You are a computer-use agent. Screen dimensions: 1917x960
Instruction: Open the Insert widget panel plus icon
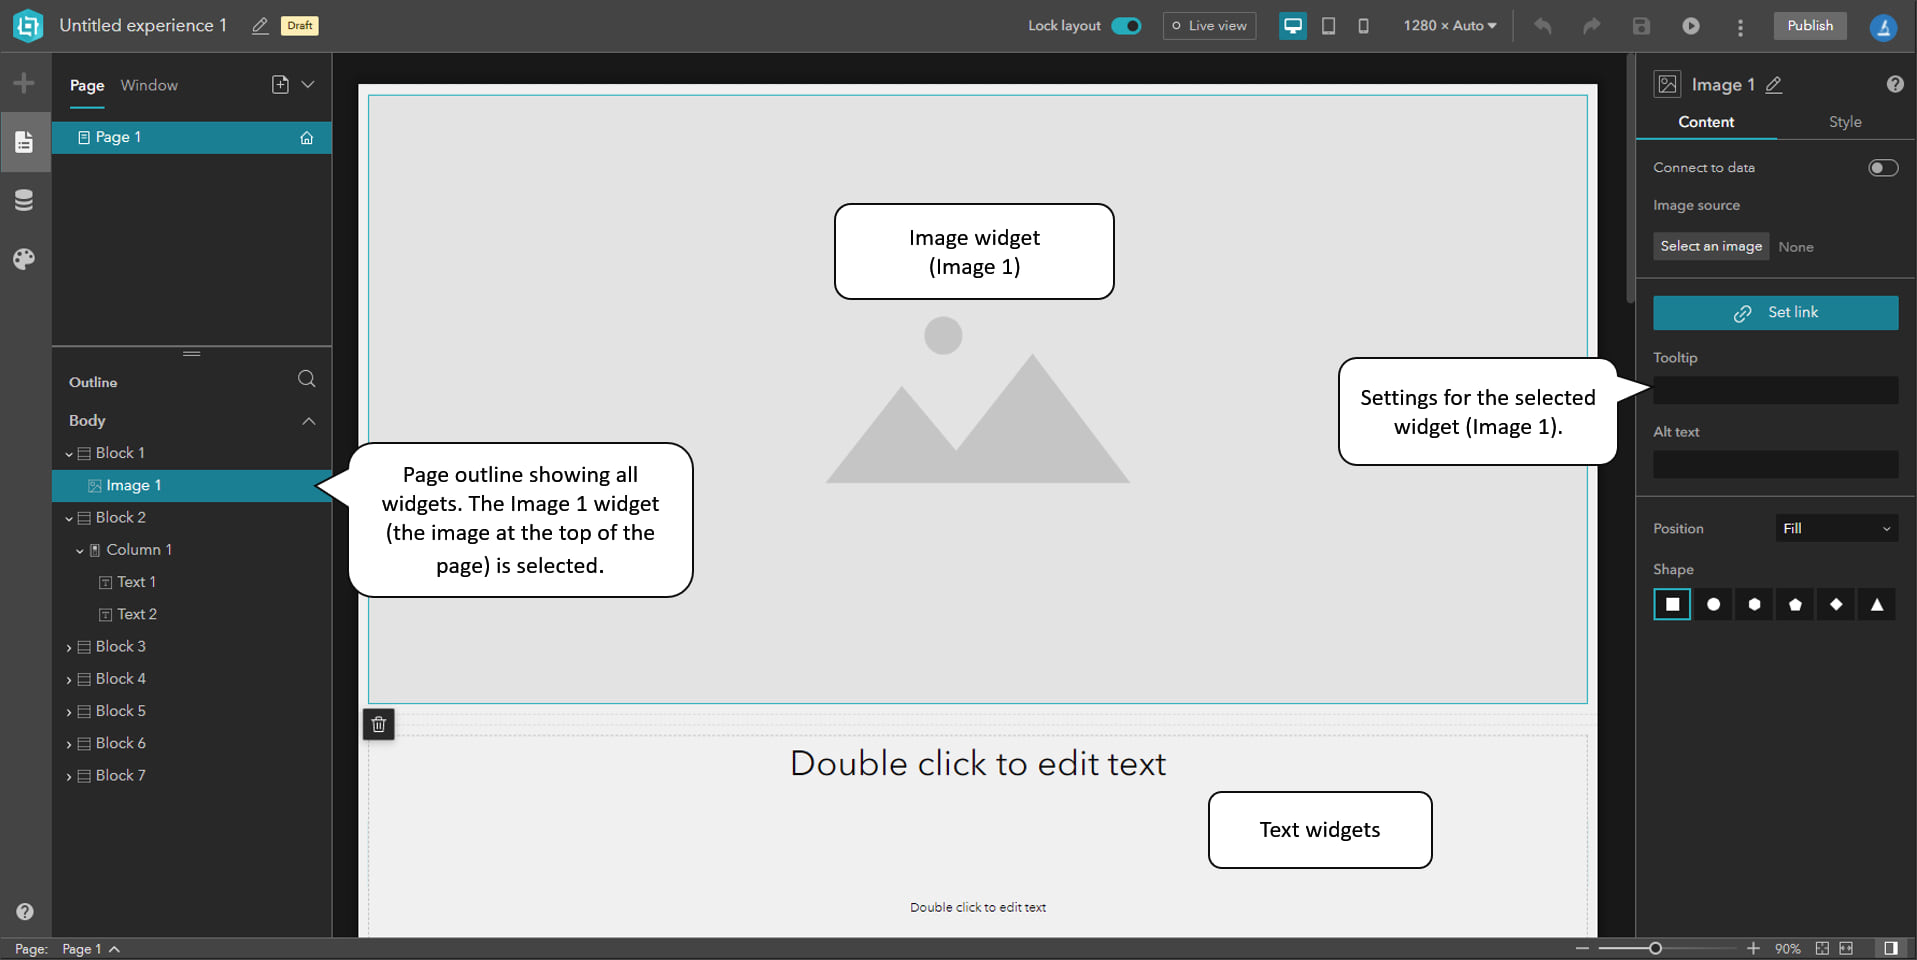click(24, 83)
